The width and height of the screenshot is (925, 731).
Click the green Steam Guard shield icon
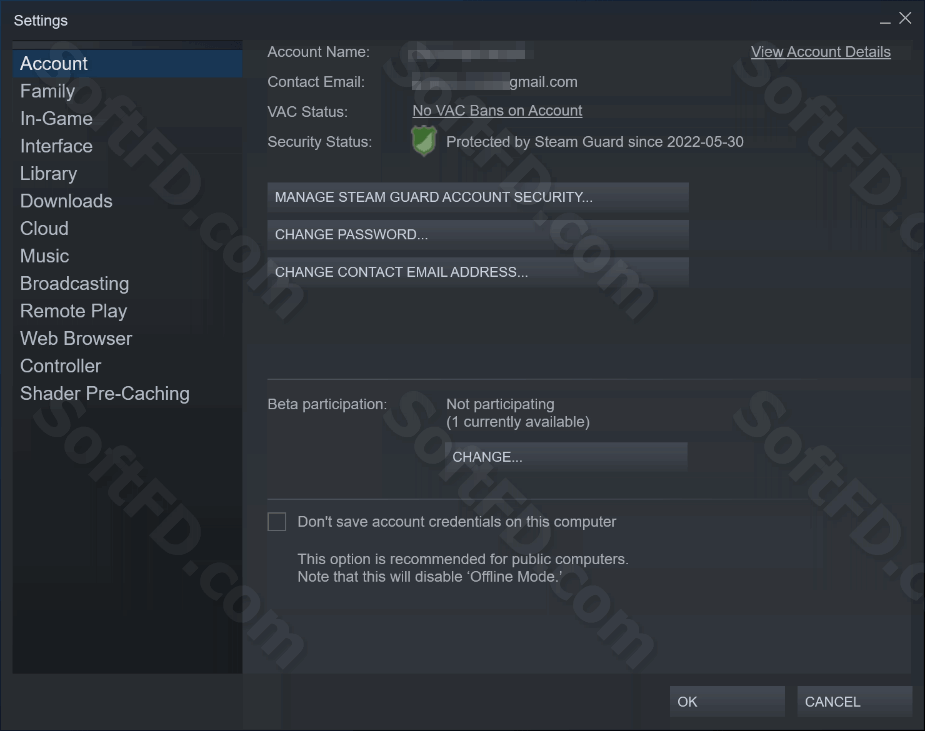point(424,141)
